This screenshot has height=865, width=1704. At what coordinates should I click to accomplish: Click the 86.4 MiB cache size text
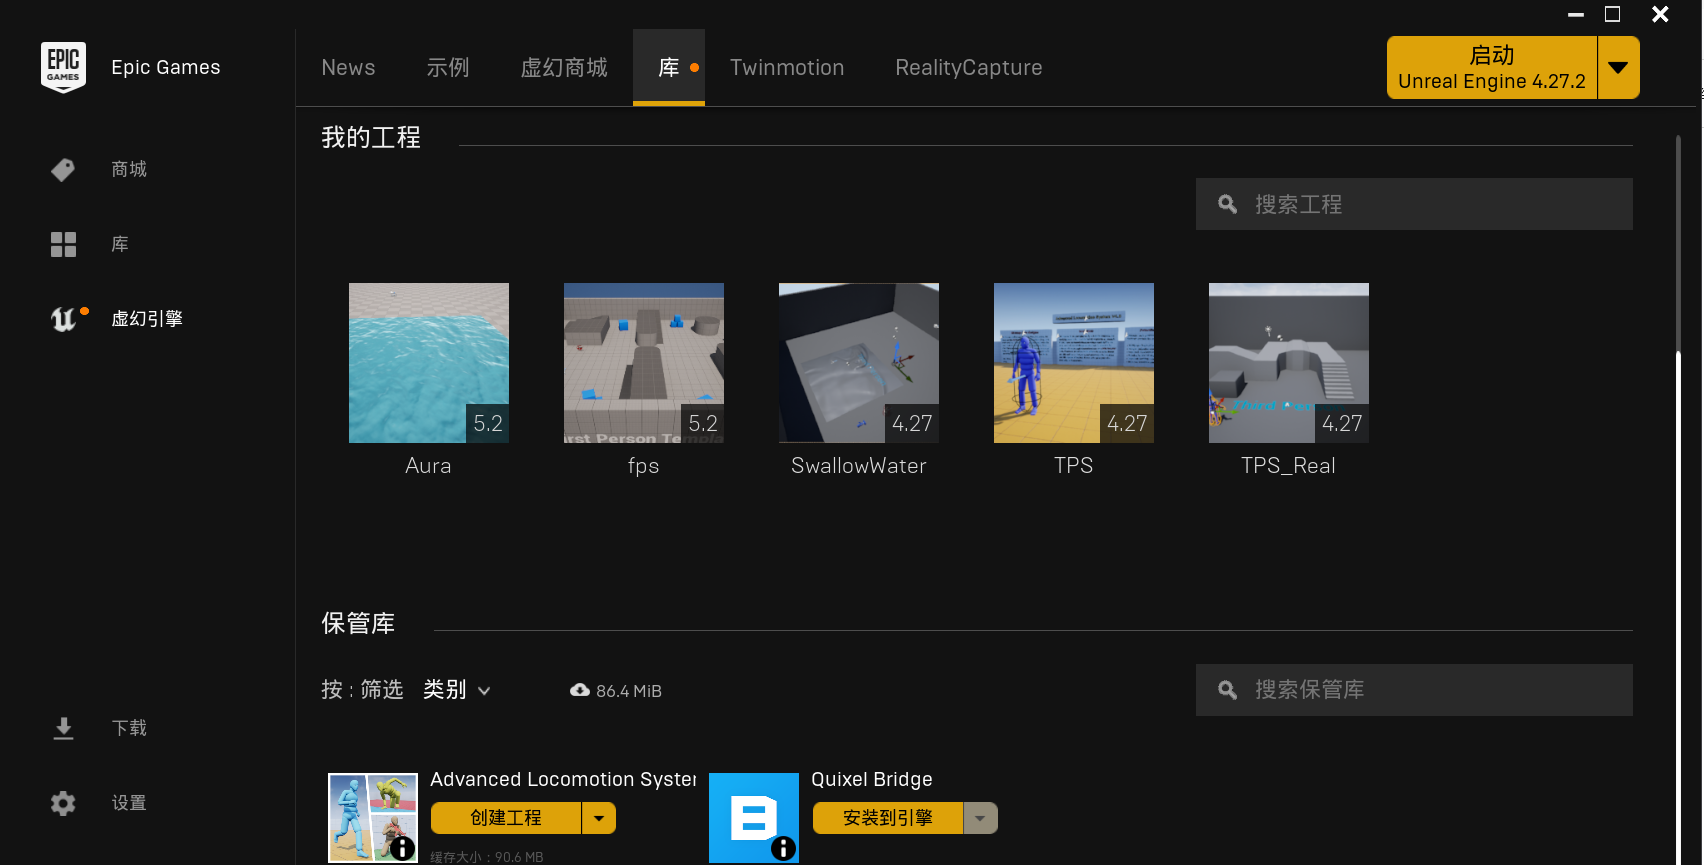pyautogui.click(x=629, y=691)
